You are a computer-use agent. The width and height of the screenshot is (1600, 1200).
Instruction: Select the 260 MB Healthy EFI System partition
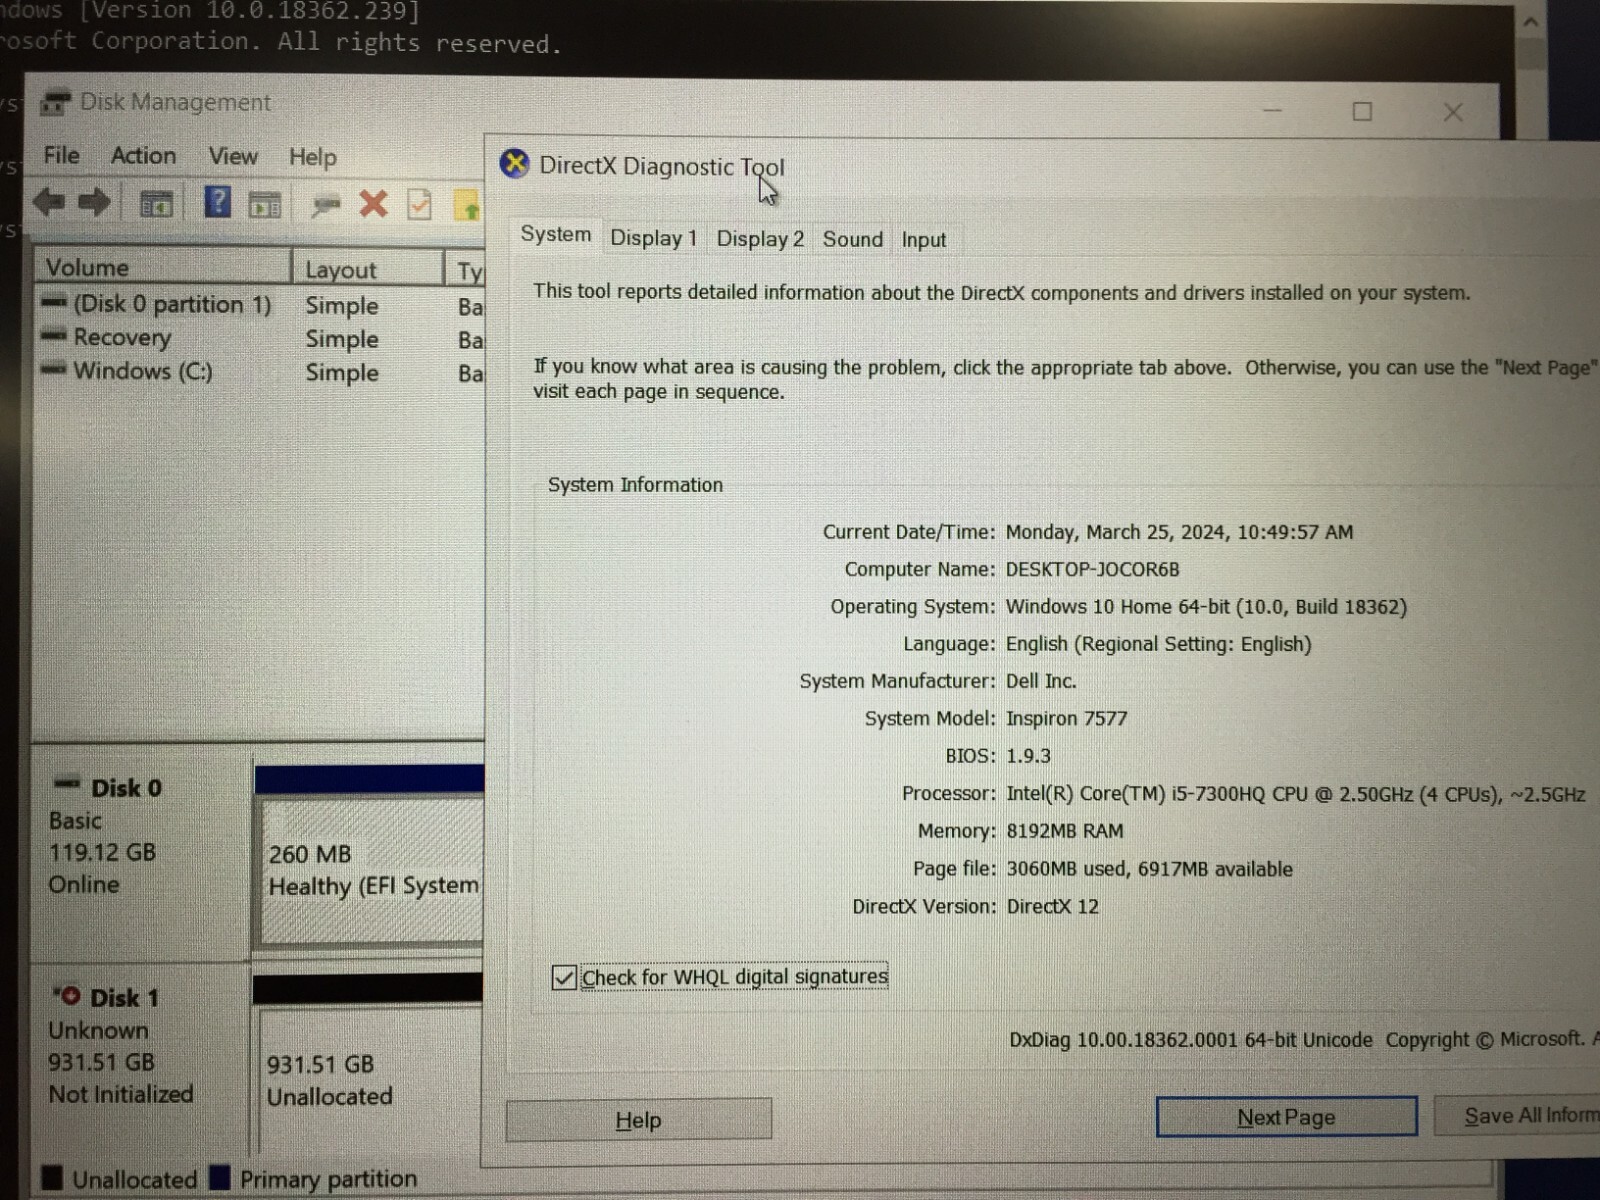coord(370,868)
